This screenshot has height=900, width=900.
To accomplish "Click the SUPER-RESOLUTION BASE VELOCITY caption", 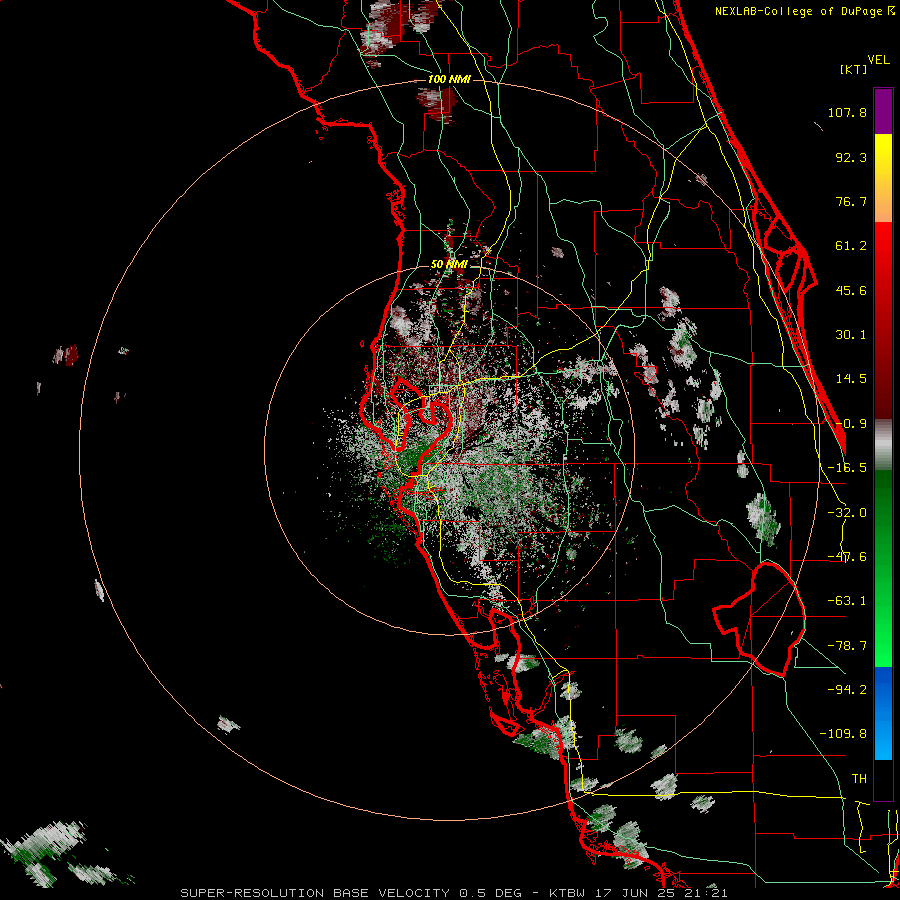I will [x=454, y=893].
